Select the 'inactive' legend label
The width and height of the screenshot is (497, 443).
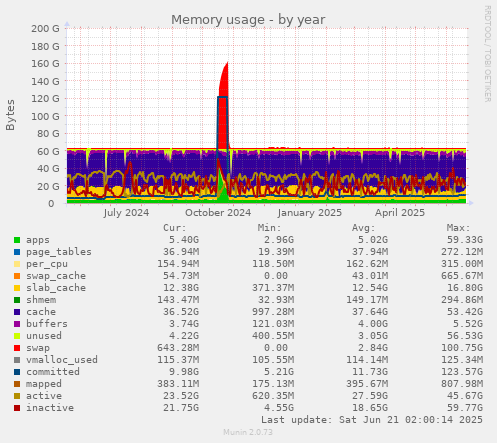[50, 408]
